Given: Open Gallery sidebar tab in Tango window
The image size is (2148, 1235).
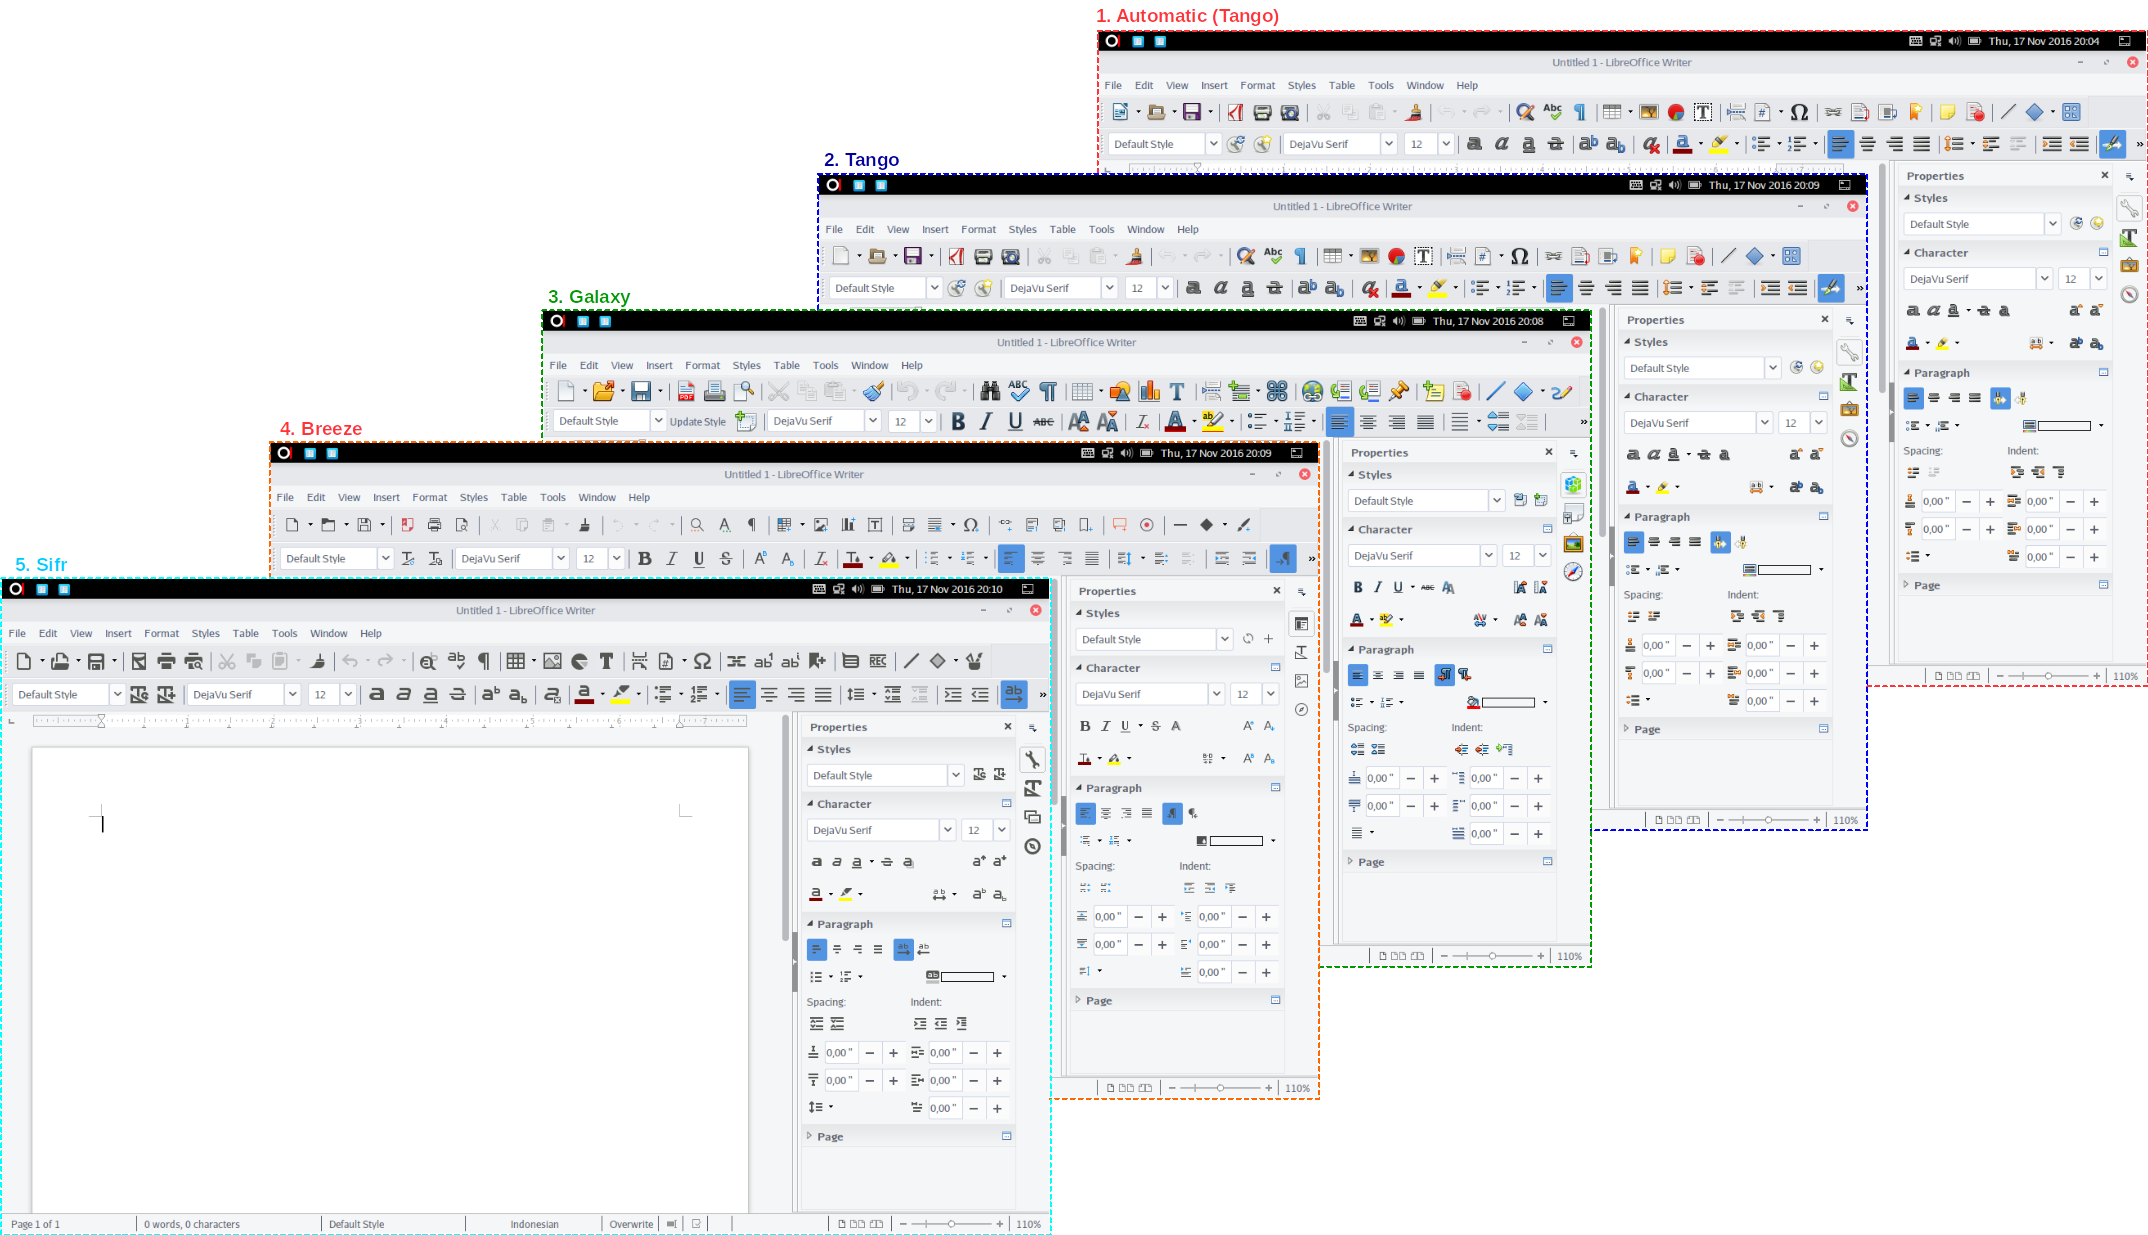Looking at the screenshot, I should pyautogui.click(x=1849, y=409).
